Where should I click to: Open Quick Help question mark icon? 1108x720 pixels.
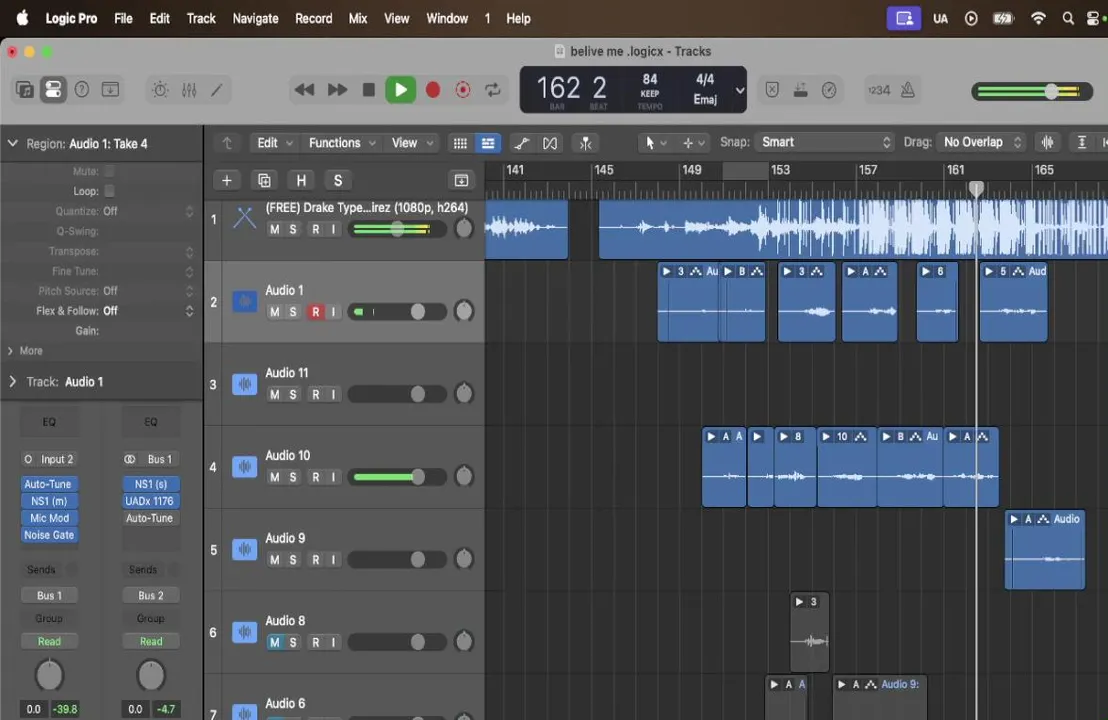click(82, 90)
